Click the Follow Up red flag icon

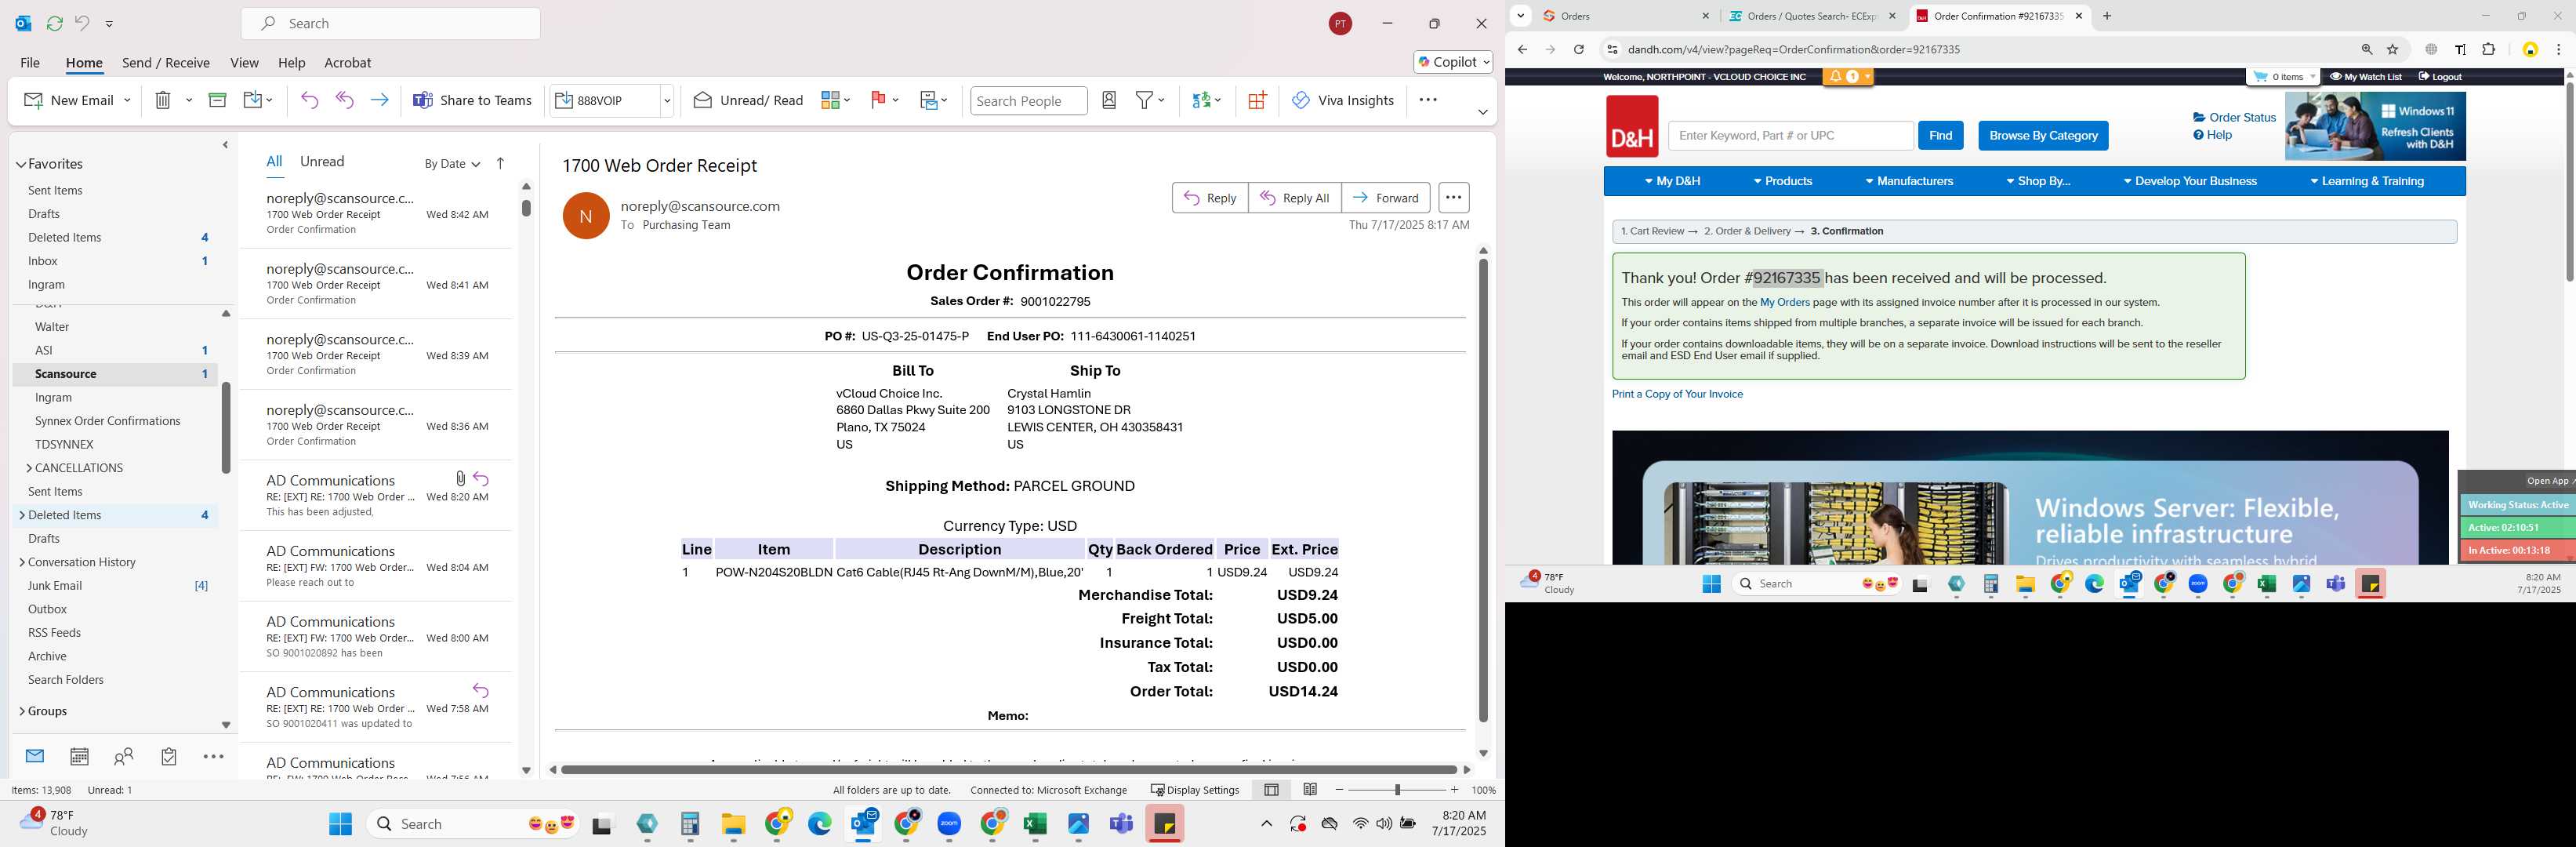click(878, 100)
